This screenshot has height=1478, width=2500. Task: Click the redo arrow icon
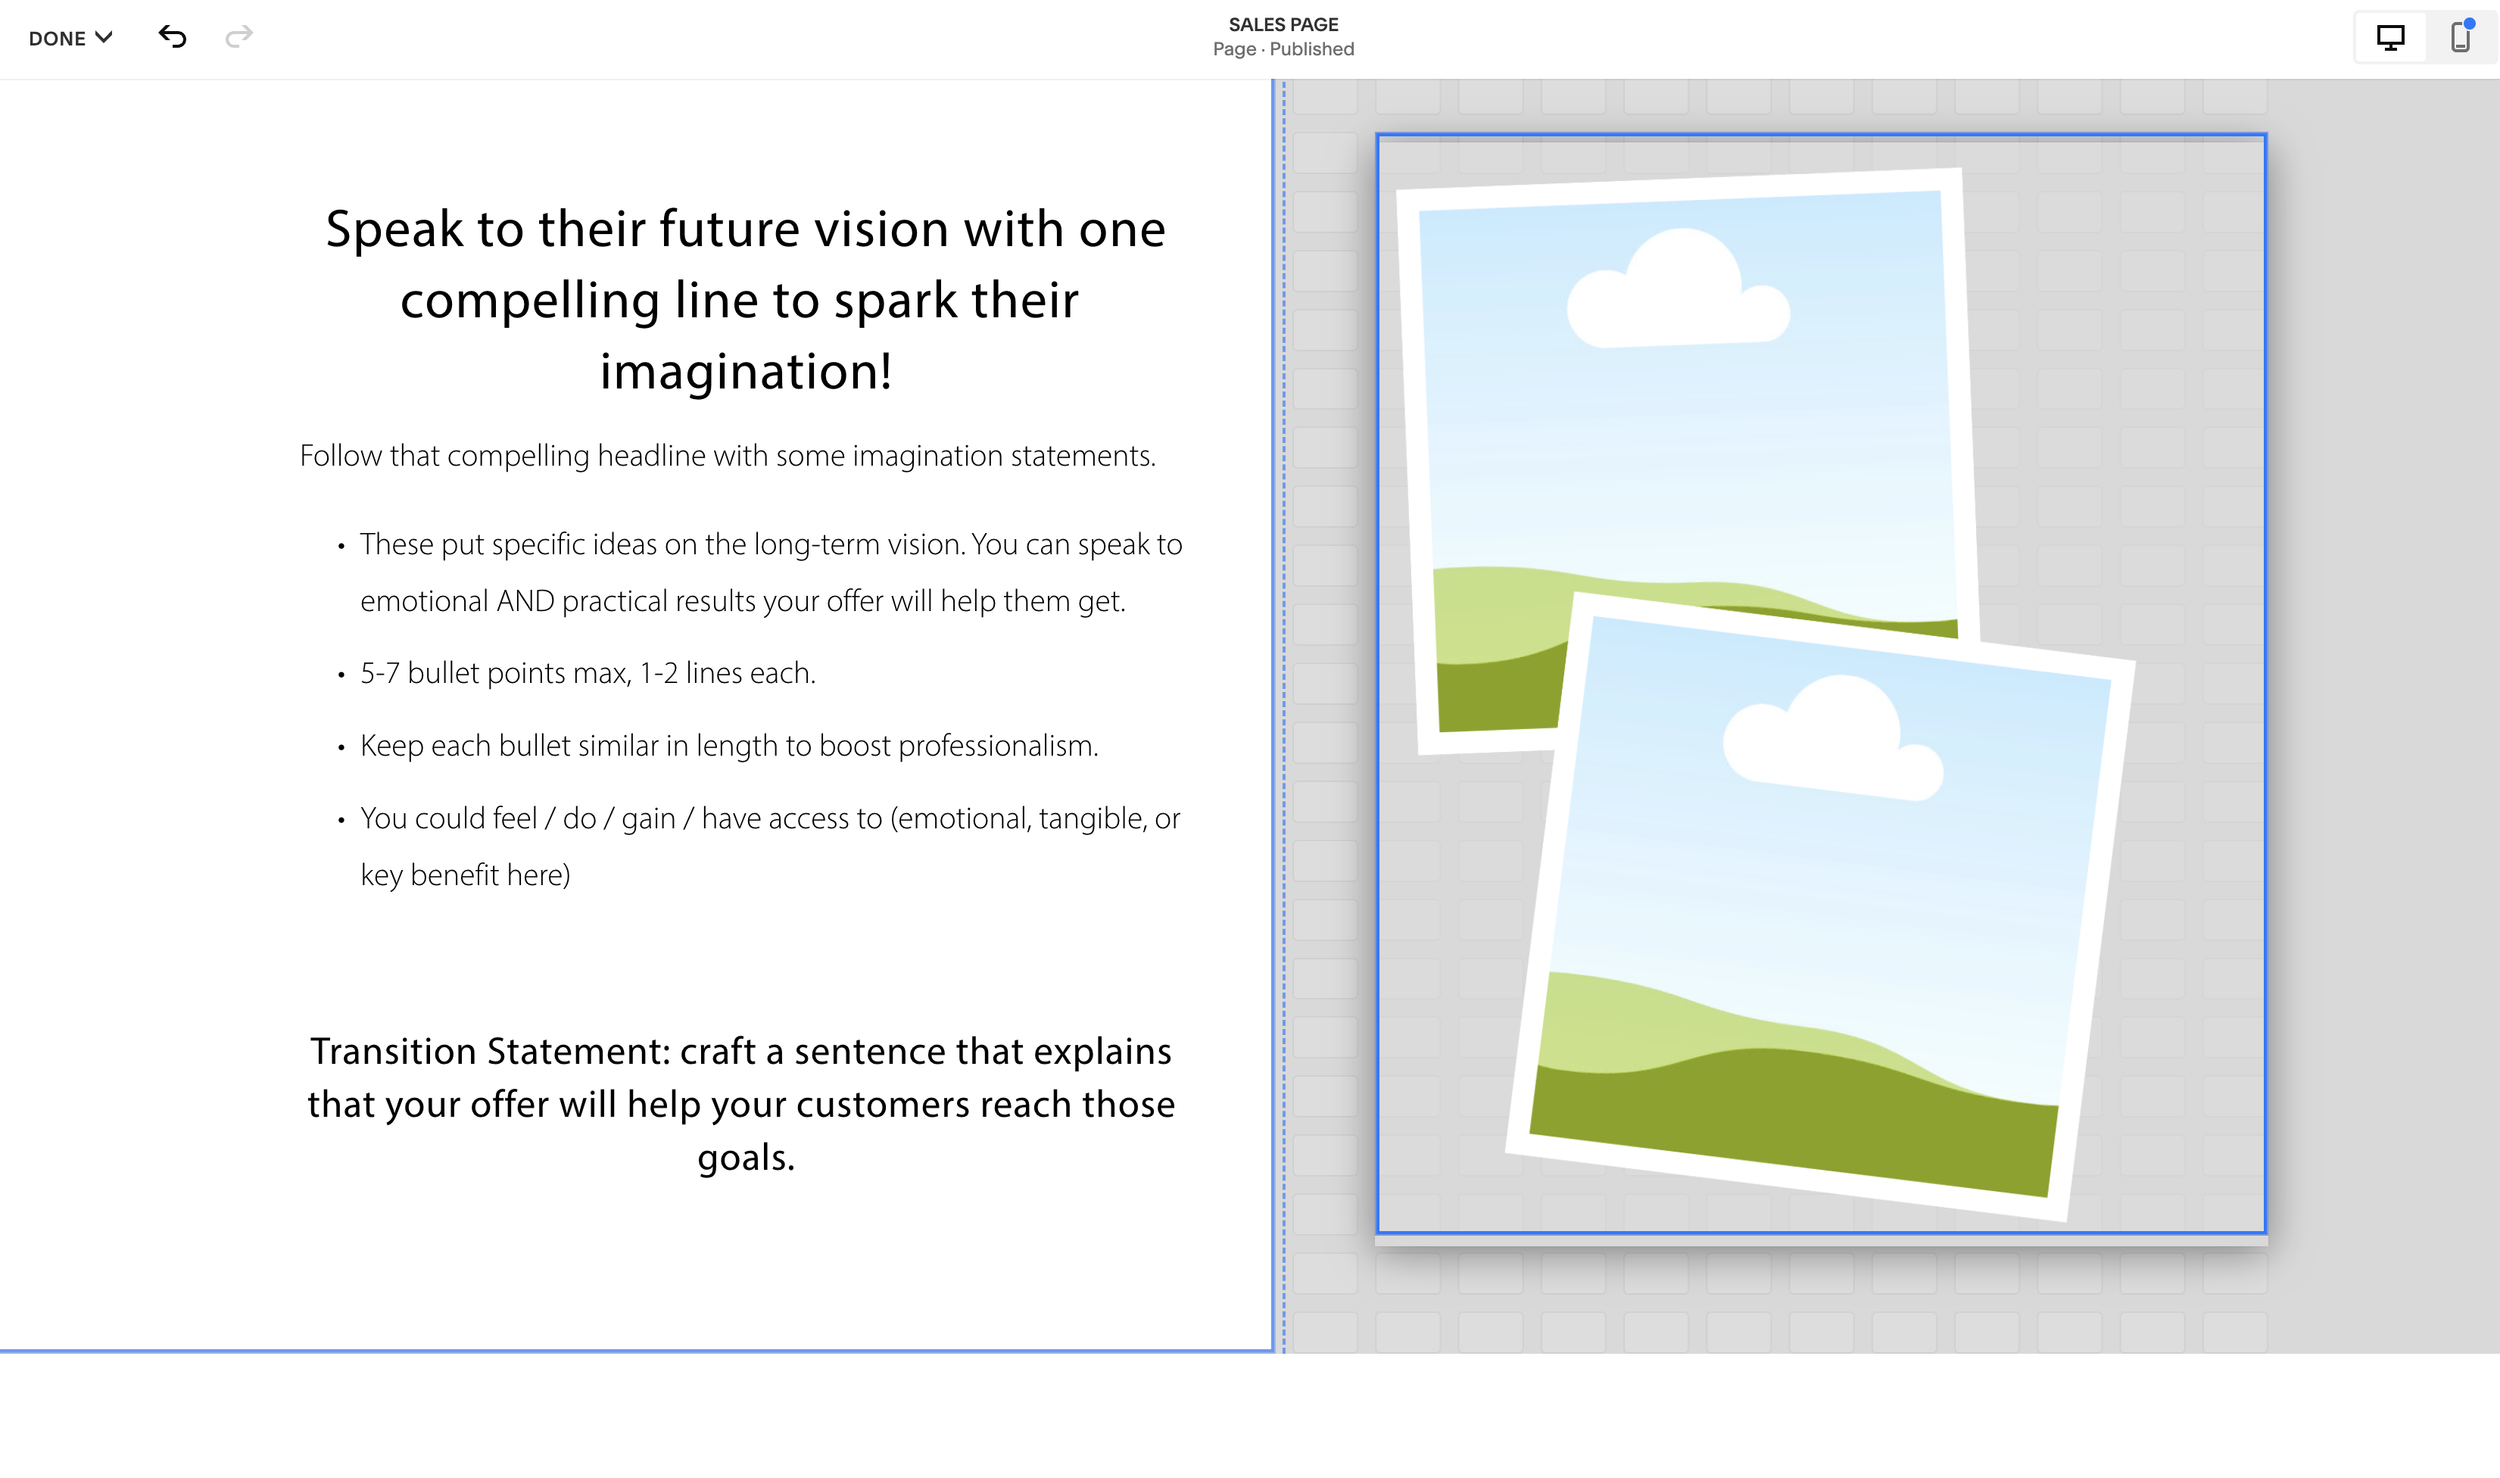coord(239,37)
